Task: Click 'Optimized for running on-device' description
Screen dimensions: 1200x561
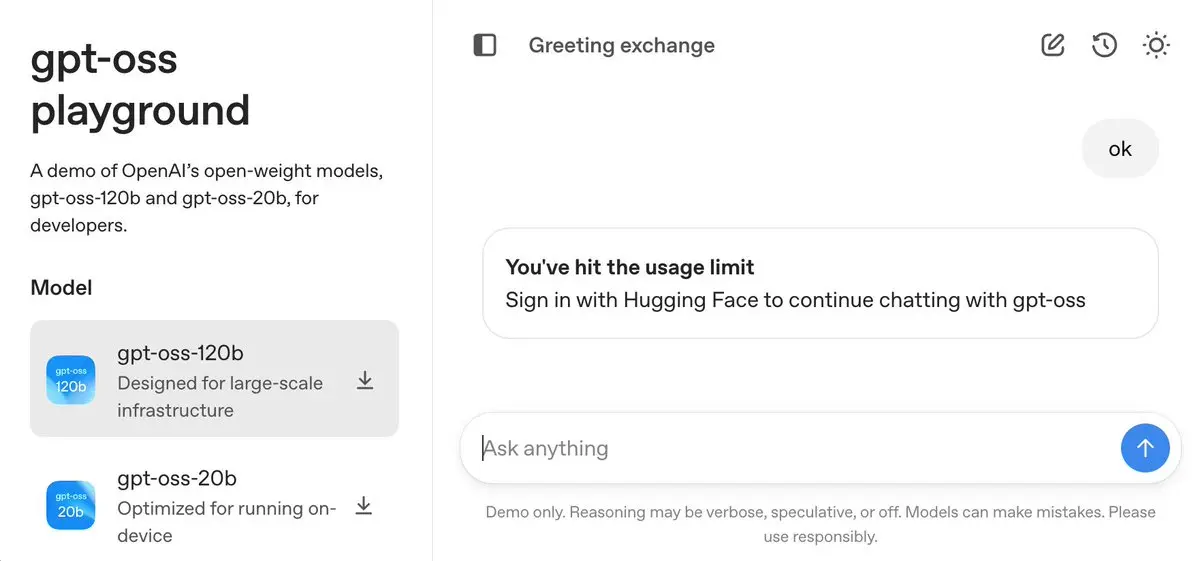Action: click(x=226, y=522)
